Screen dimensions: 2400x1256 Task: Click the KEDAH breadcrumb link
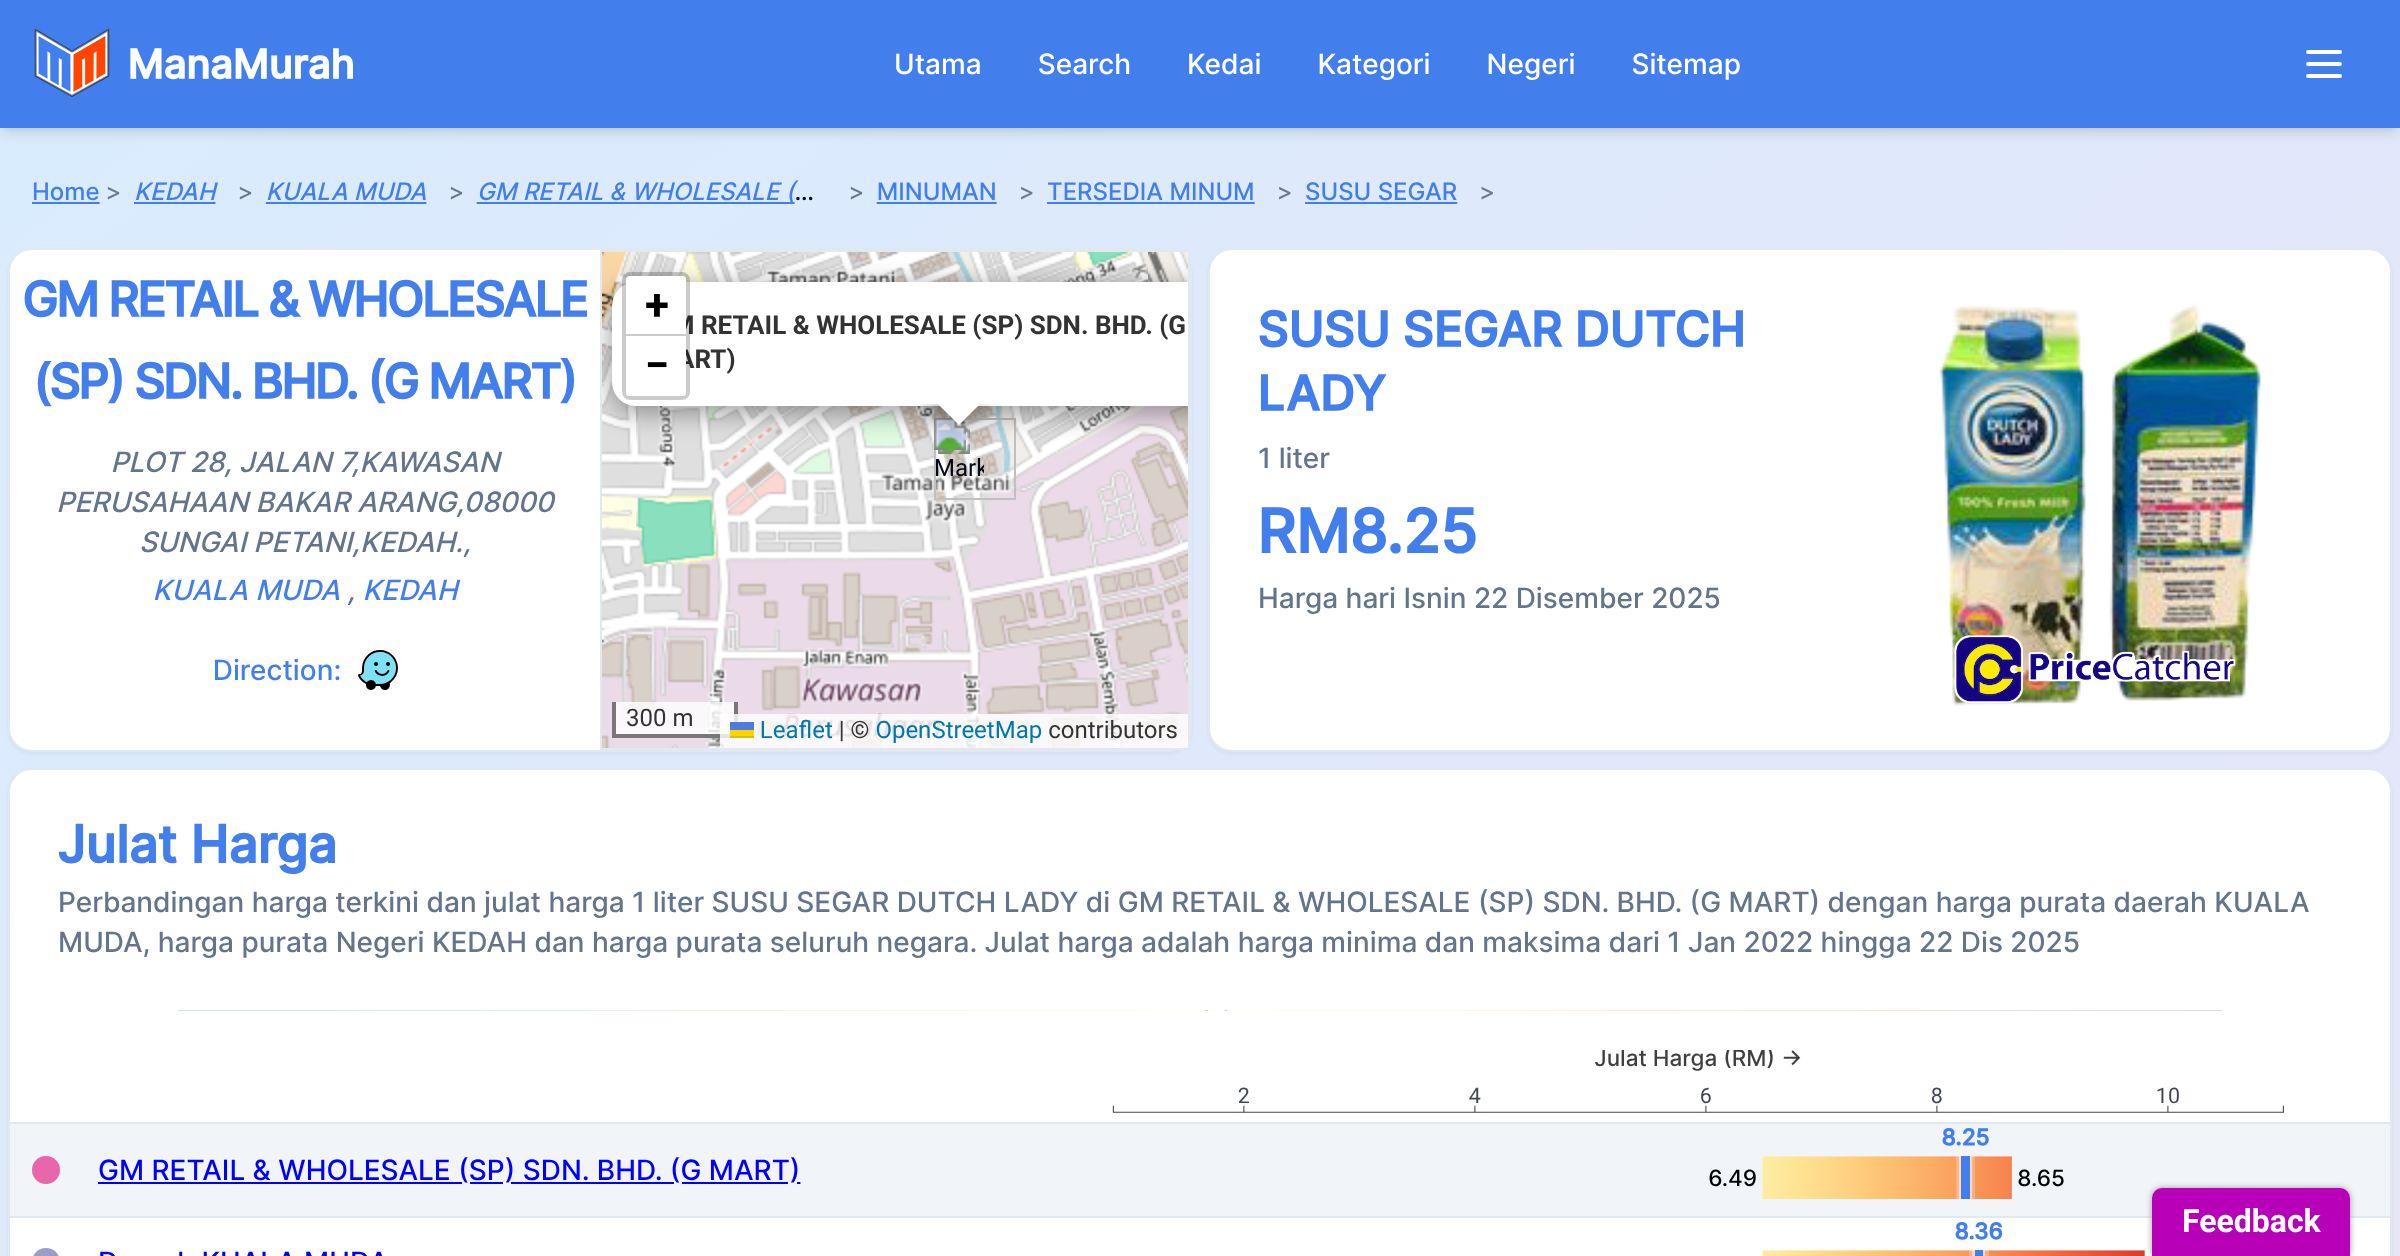coord(176,191)
